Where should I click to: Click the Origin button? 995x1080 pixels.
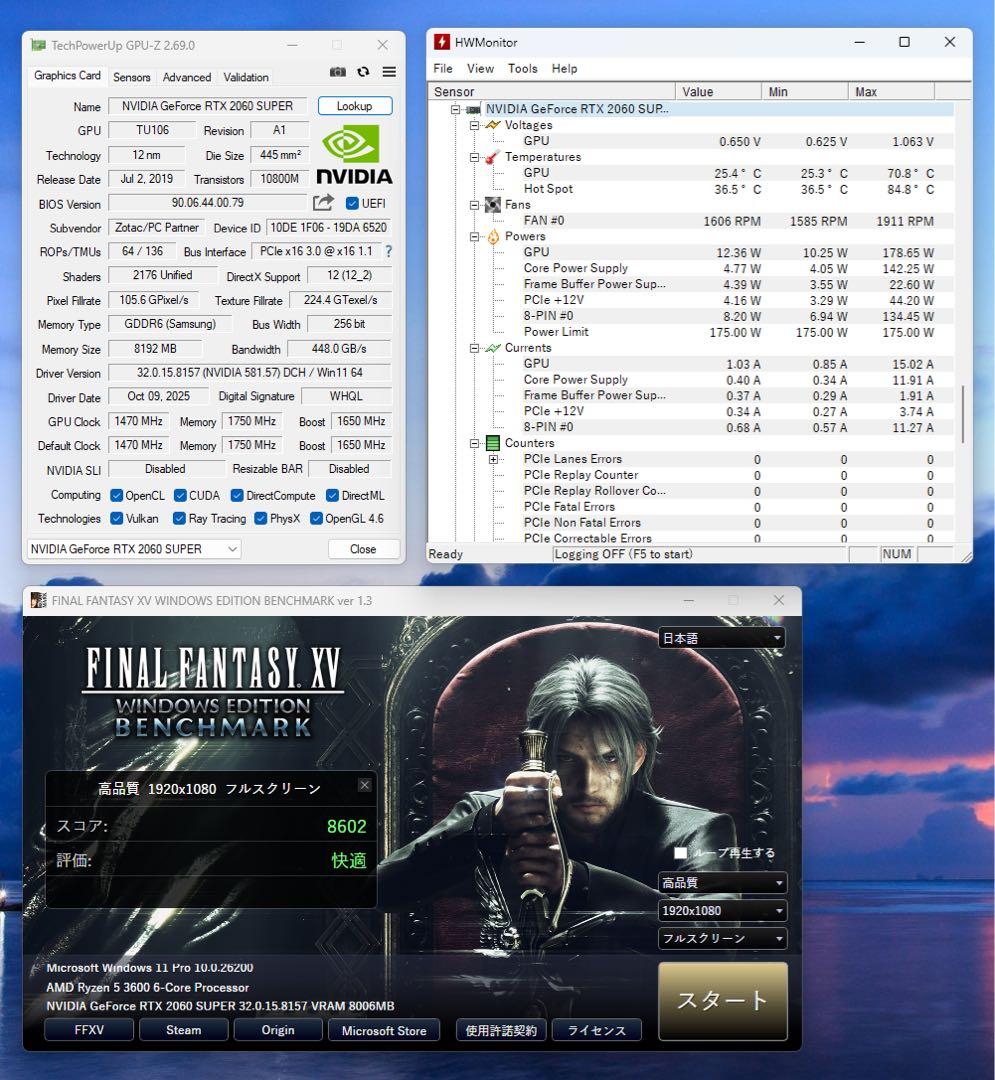tap(278, 1030)
